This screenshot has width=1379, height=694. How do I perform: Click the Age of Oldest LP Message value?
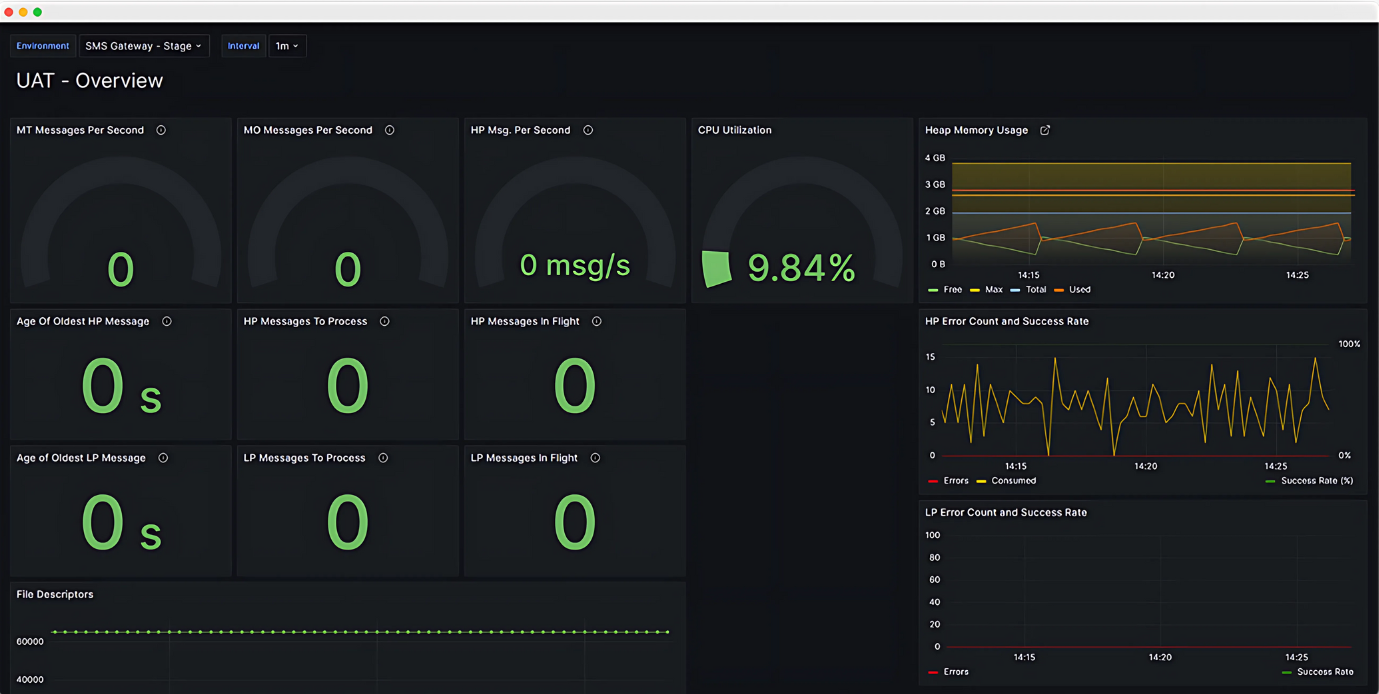click(121, 523)
